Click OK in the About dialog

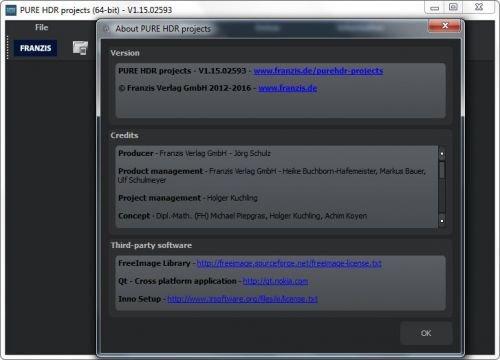point(426,333)
